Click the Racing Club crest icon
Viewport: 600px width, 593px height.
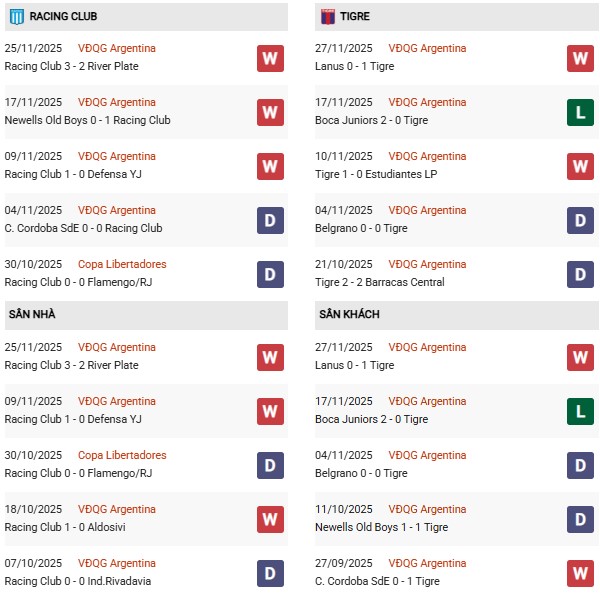pyautogui.click(x=16, y=17)
